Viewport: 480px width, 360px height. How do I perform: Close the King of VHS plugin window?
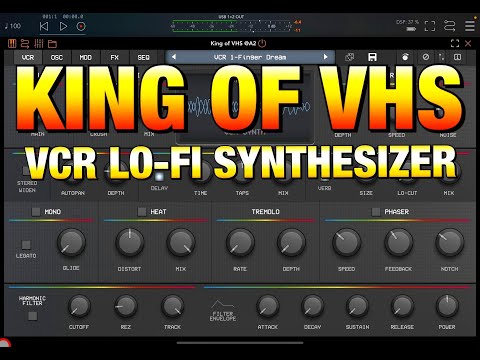point(468,43)
